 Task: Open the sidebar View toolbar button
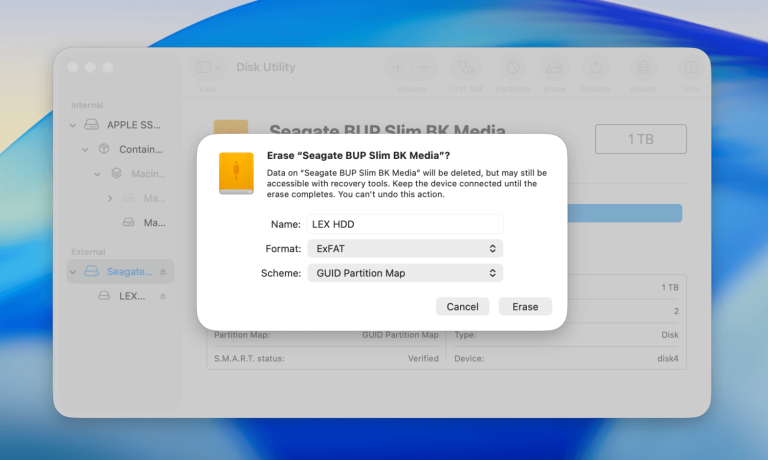click(x=208, y=67)
